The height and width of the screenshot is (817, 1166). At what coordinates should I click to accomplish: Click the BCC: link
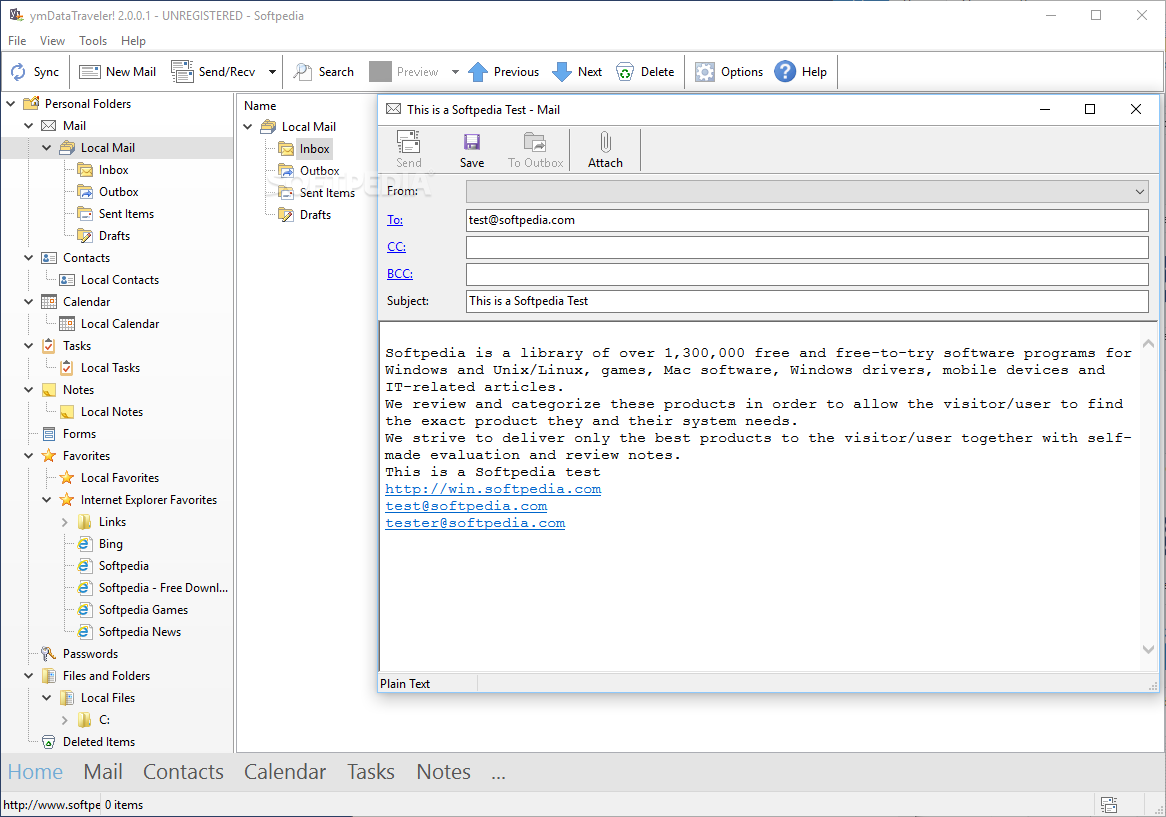[x=399, y=274]
